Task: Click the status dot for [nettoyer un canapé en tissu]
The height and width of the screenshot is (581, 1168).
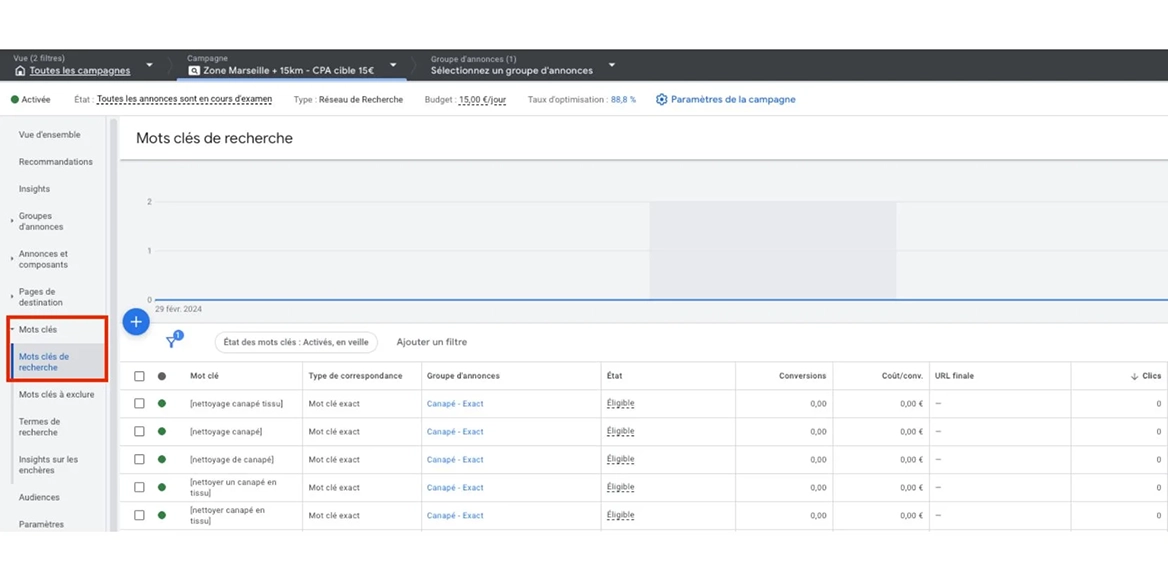Action: pos(162,487)
